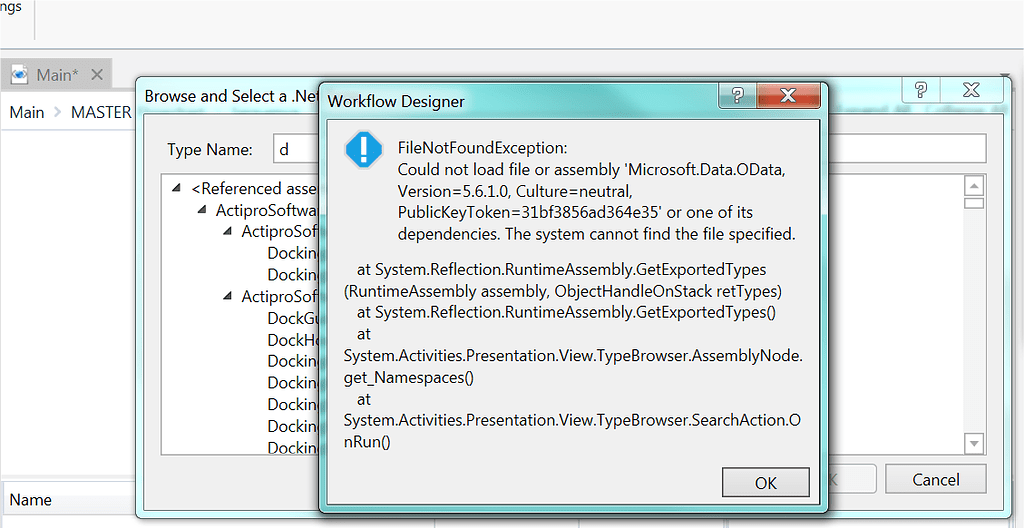
Task: Click the FileNotFoundException error title text
Action: point(483,148)
